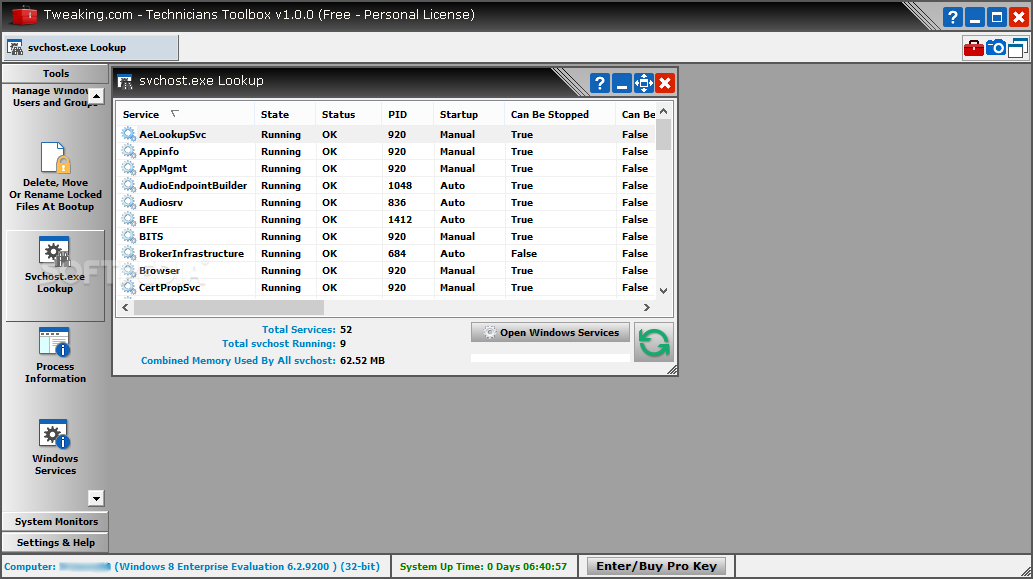Viewport: 1033px width, 579px height.
Task: Click the gear icon of Audiosrv row
Action: coord(129,202)
